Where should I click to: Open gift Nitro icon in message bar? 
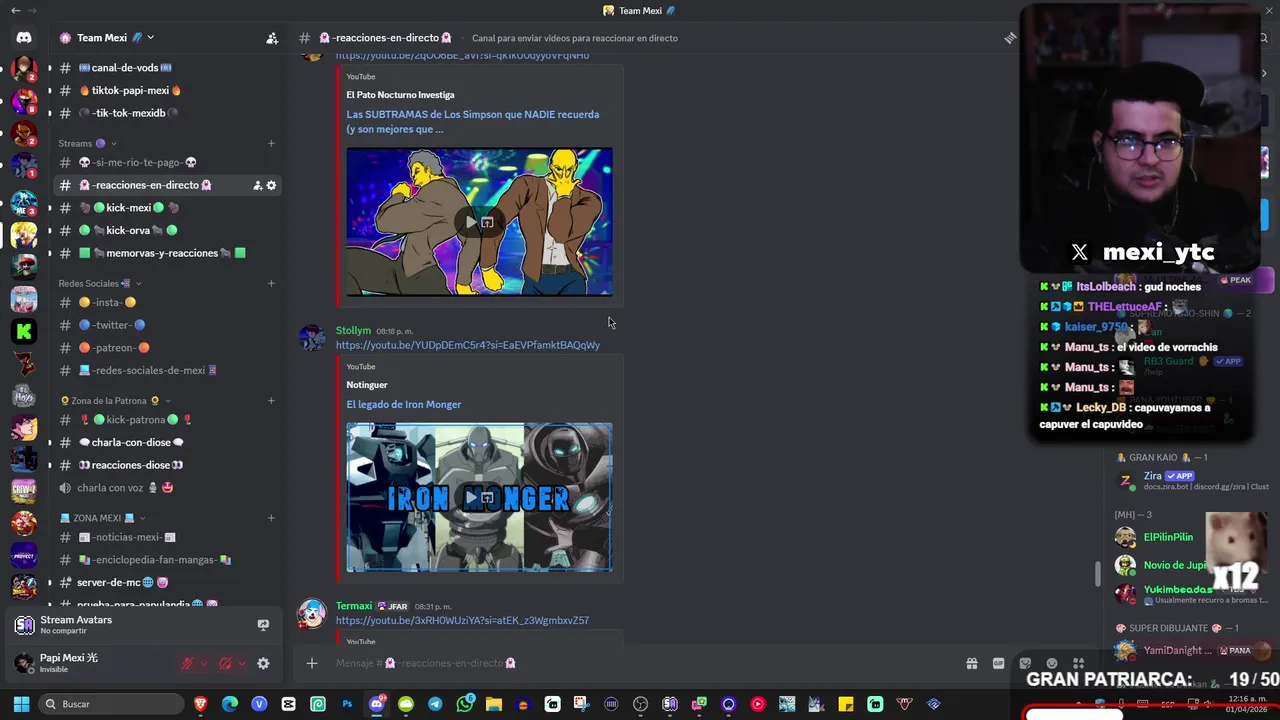(x=971, y=663)
